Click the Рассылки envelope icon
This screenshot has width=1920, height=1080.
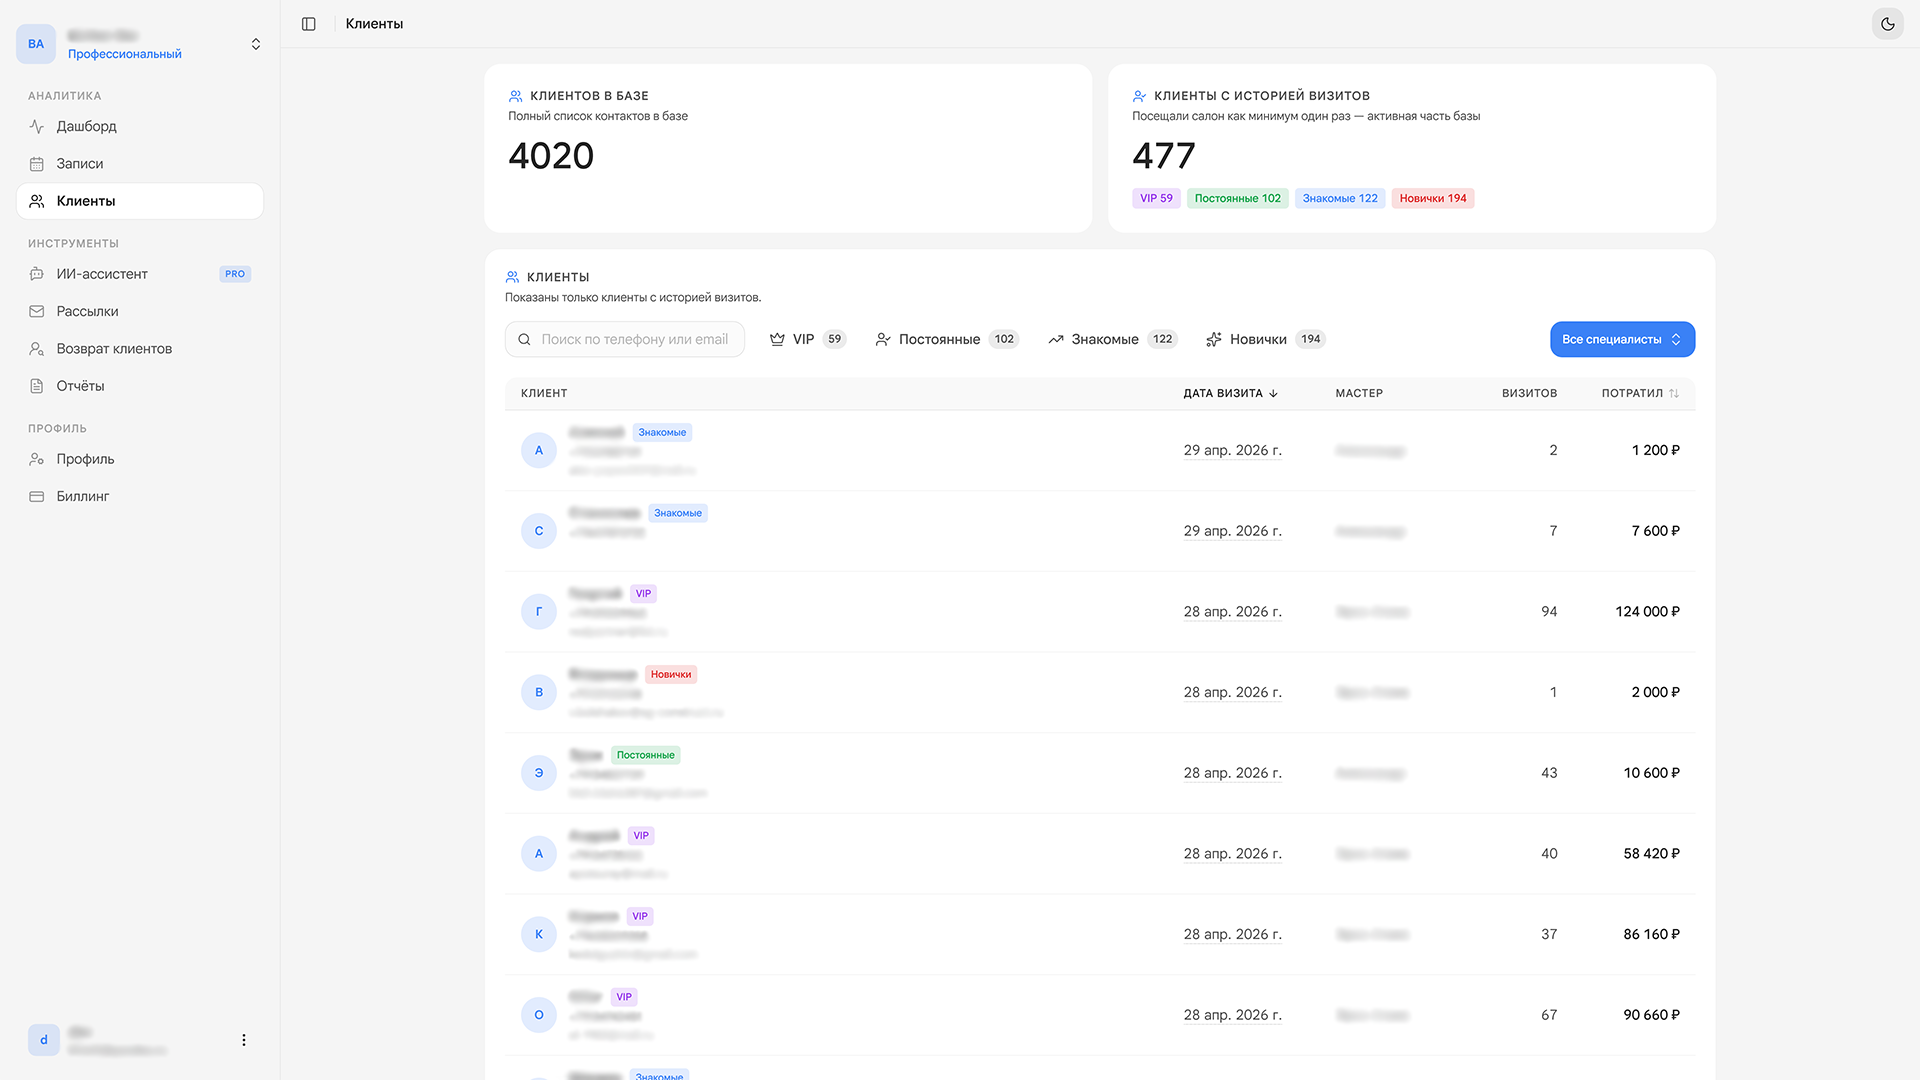[37, 311]
